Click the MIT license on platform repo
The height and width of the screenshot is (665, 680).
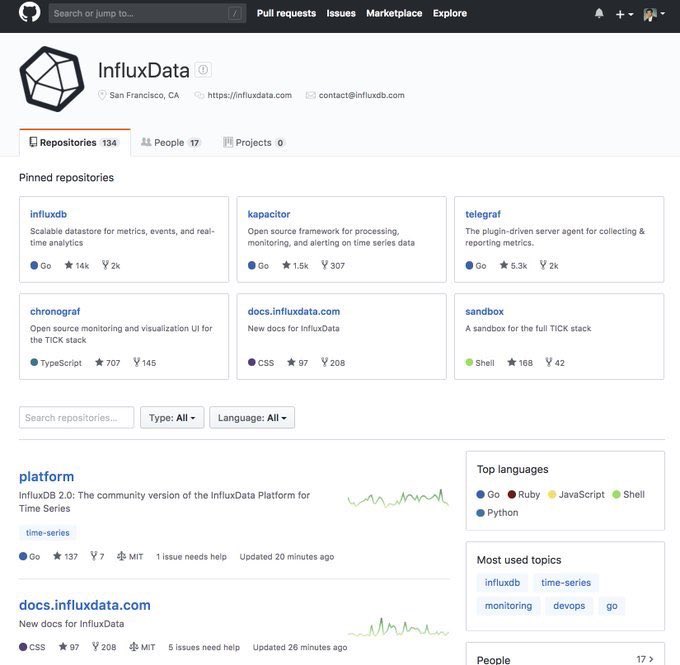click(x=130, y=556)
